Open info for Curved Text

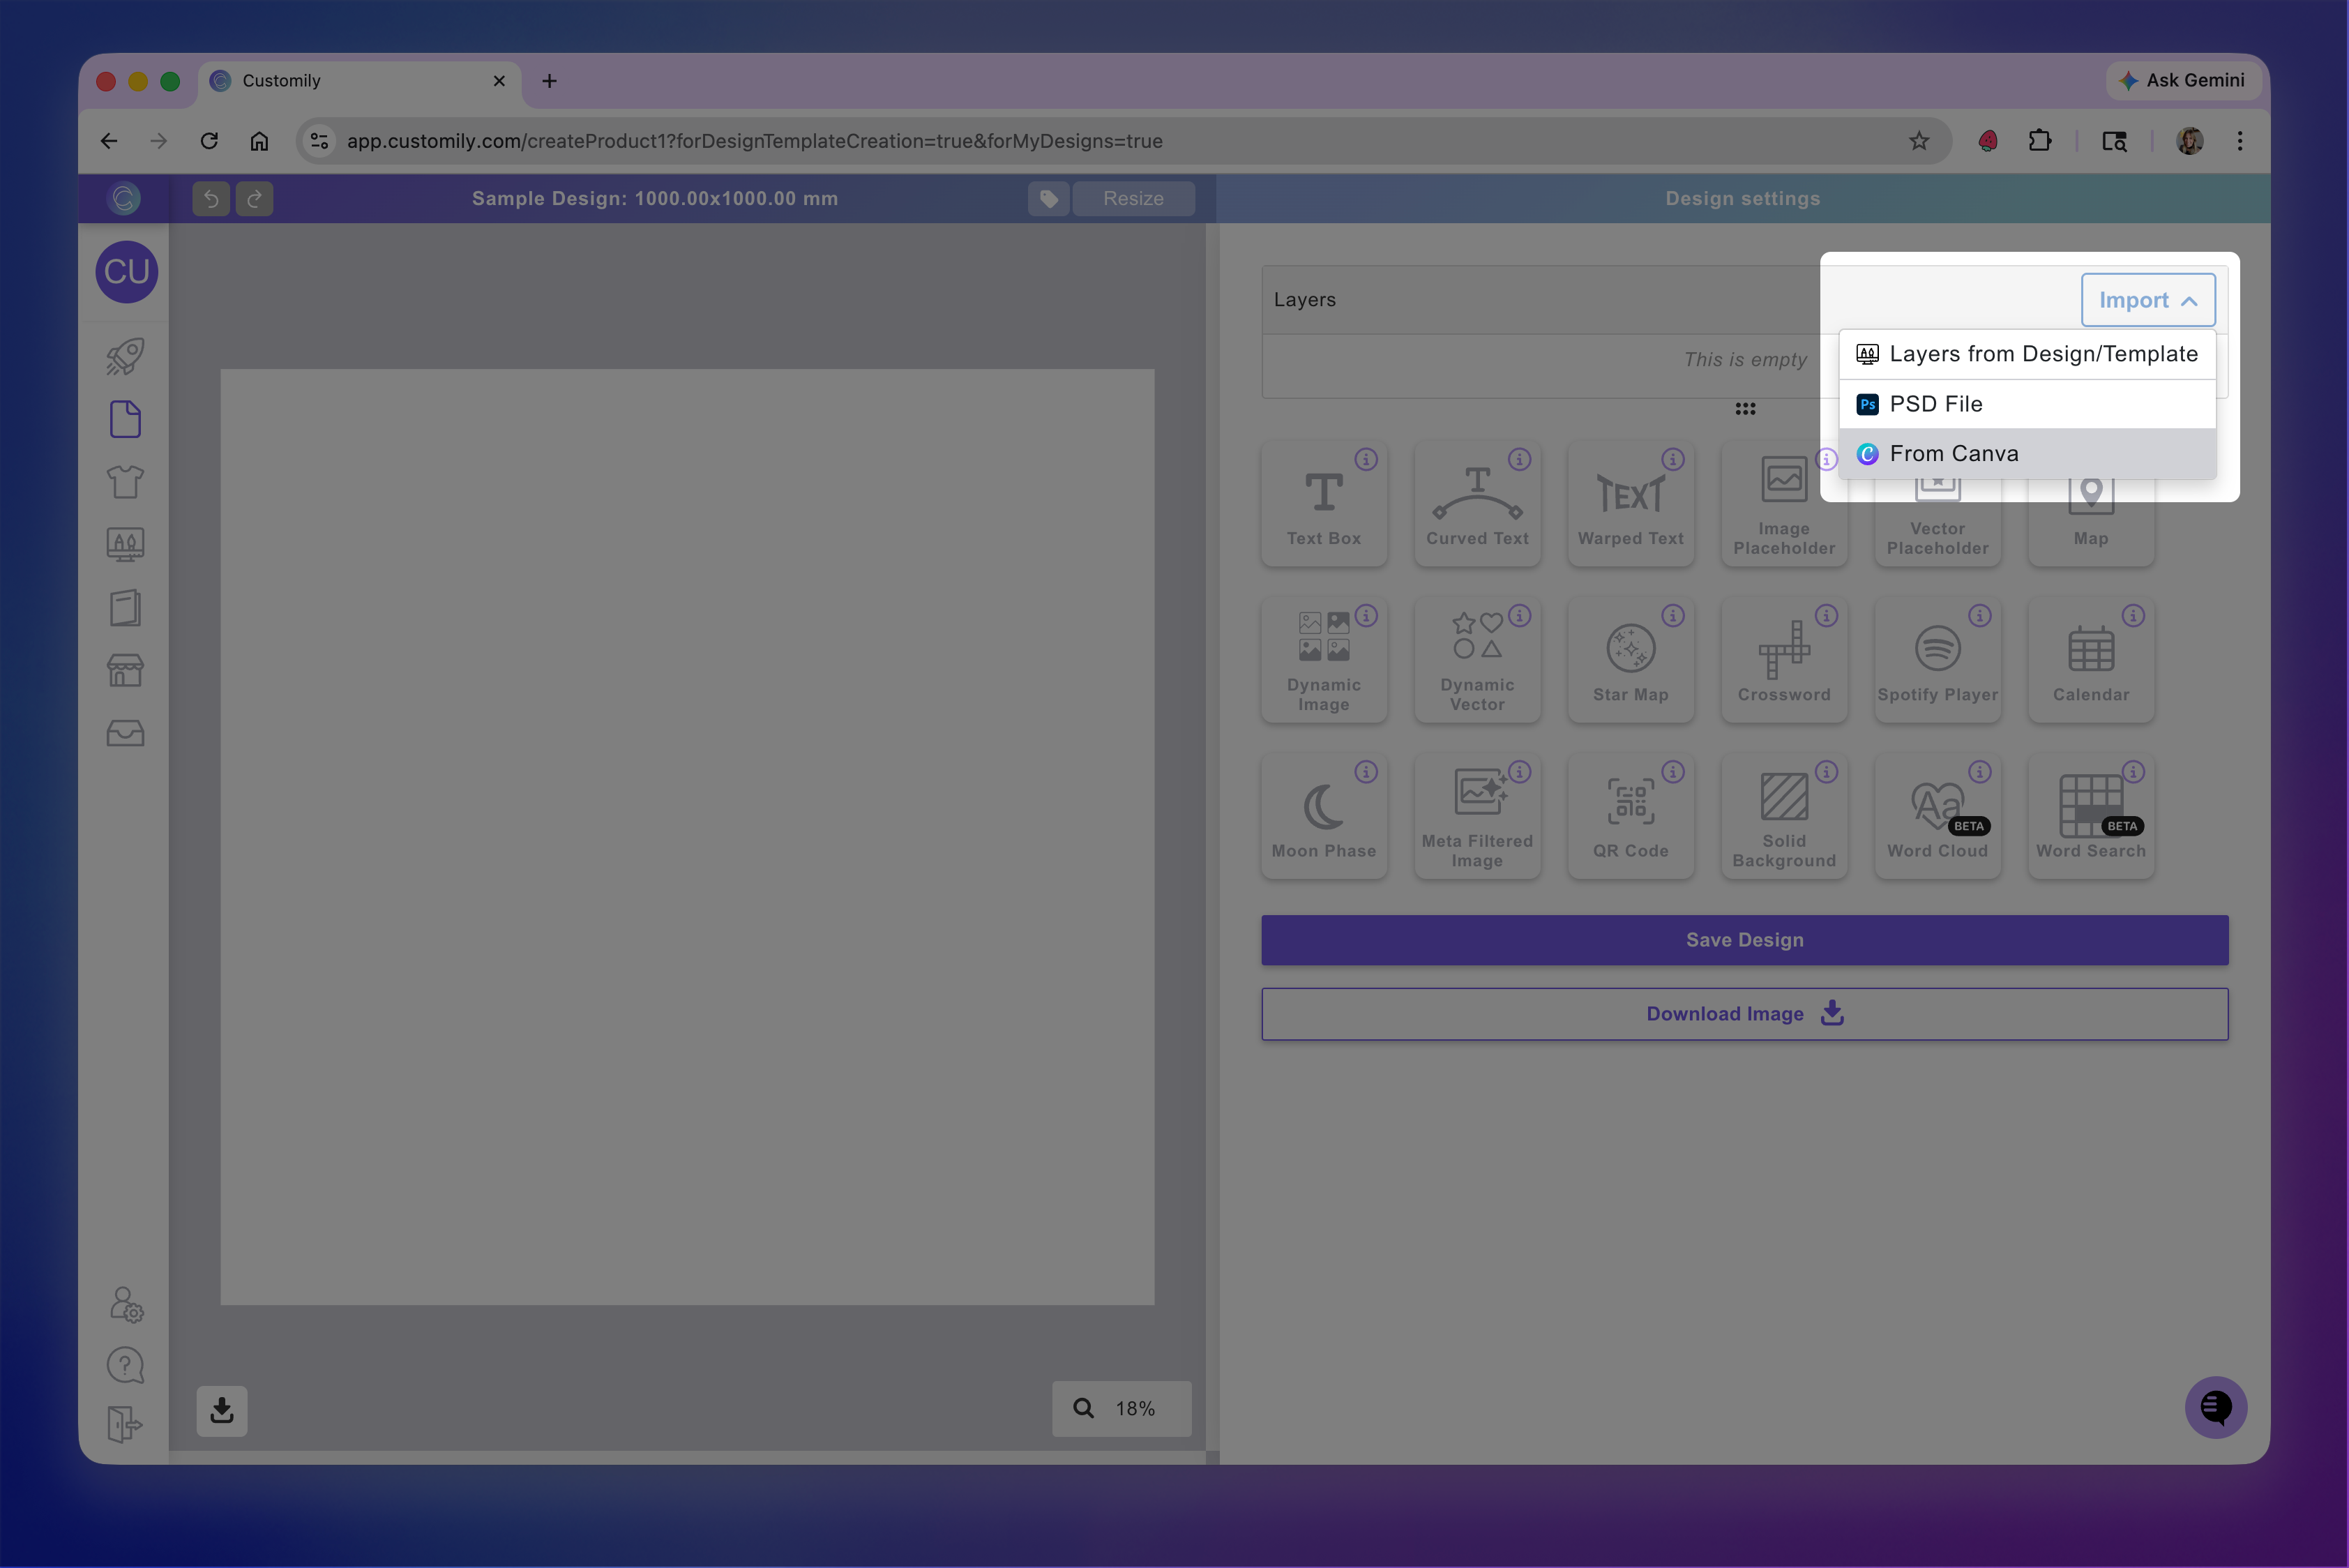[1519, 459]
